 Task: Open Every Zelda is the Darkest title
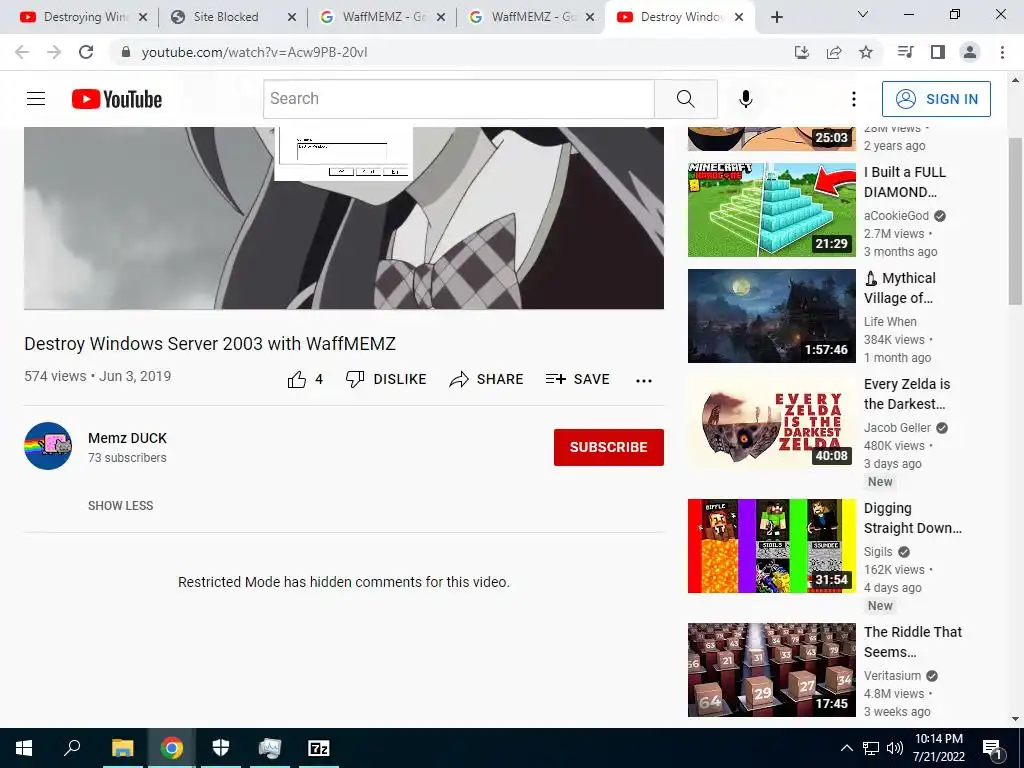907,394
